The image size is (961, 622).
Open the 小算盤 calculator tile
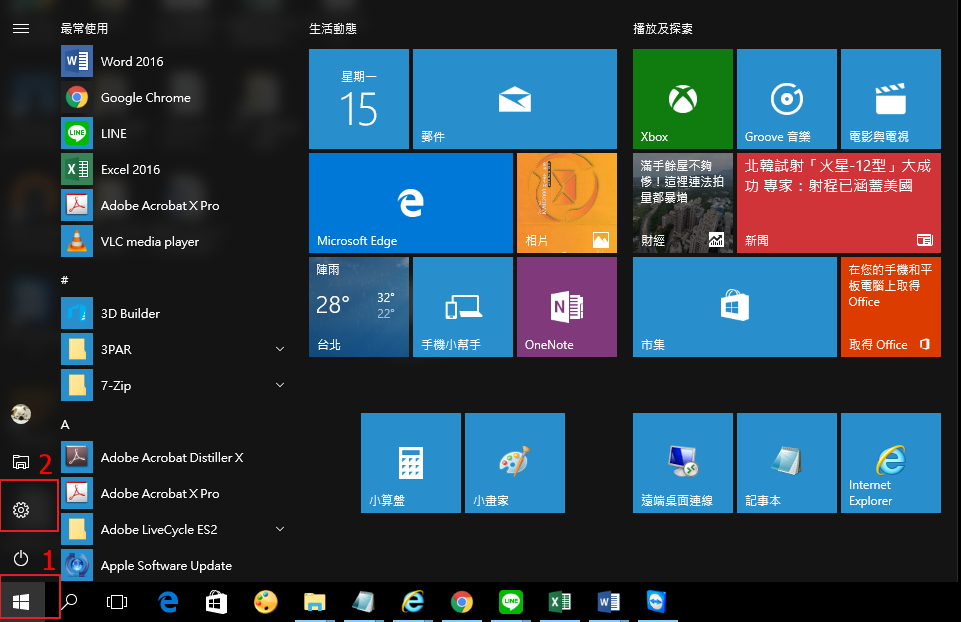411,463
